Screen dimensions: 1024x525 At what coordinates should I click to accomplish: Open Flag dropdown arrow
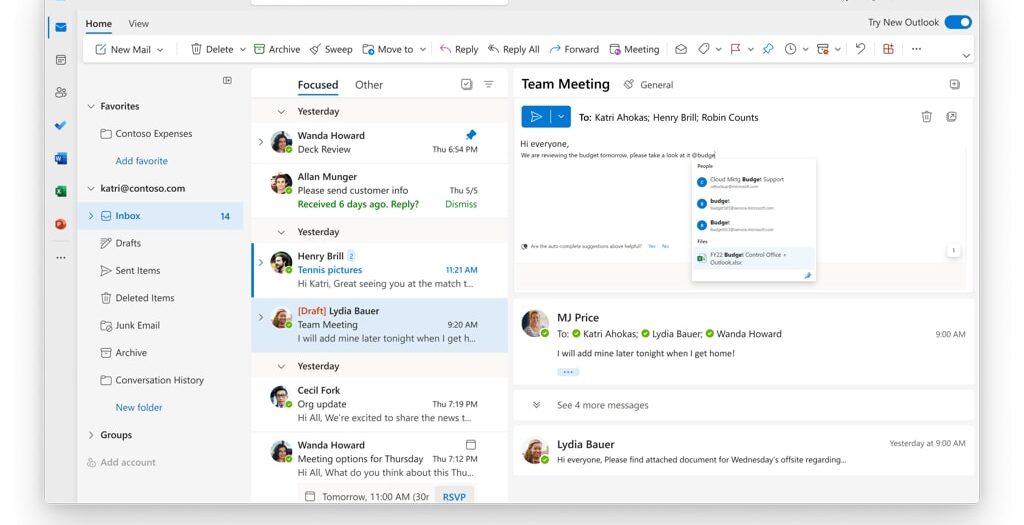pos(750,50)
